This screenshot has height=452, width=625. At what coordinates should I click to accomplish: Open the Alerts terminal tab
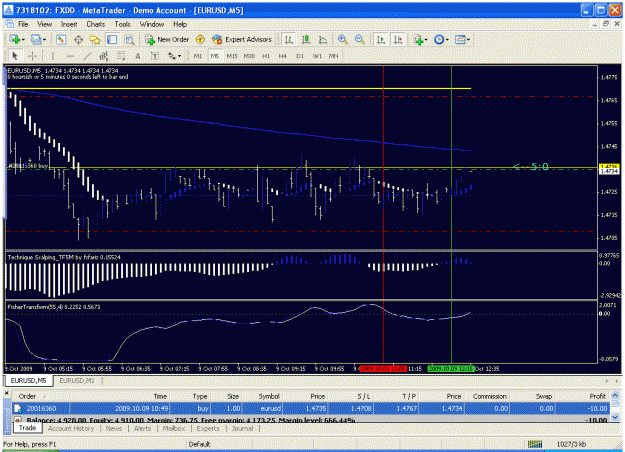coord(142,428)
